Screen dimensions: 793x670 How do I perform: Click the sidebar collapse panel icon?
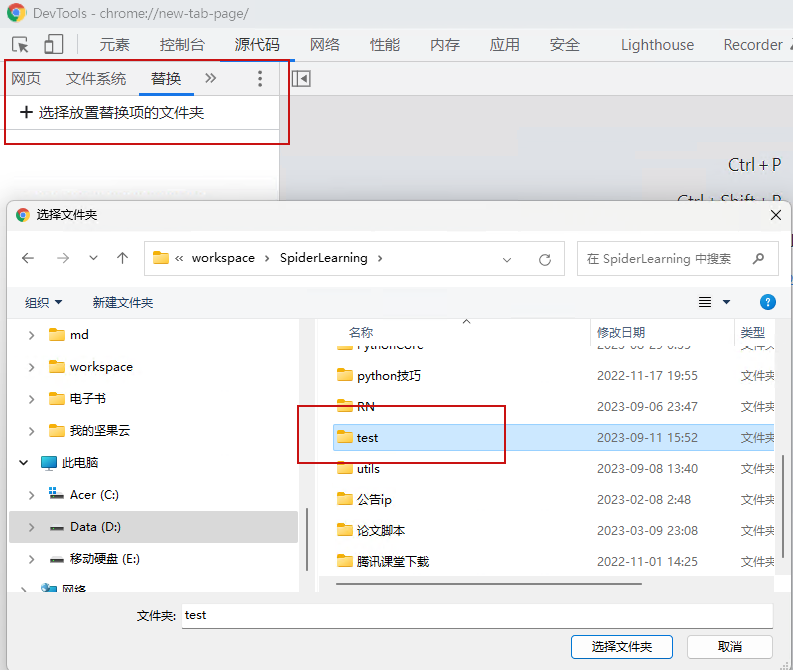click(301, 78)
